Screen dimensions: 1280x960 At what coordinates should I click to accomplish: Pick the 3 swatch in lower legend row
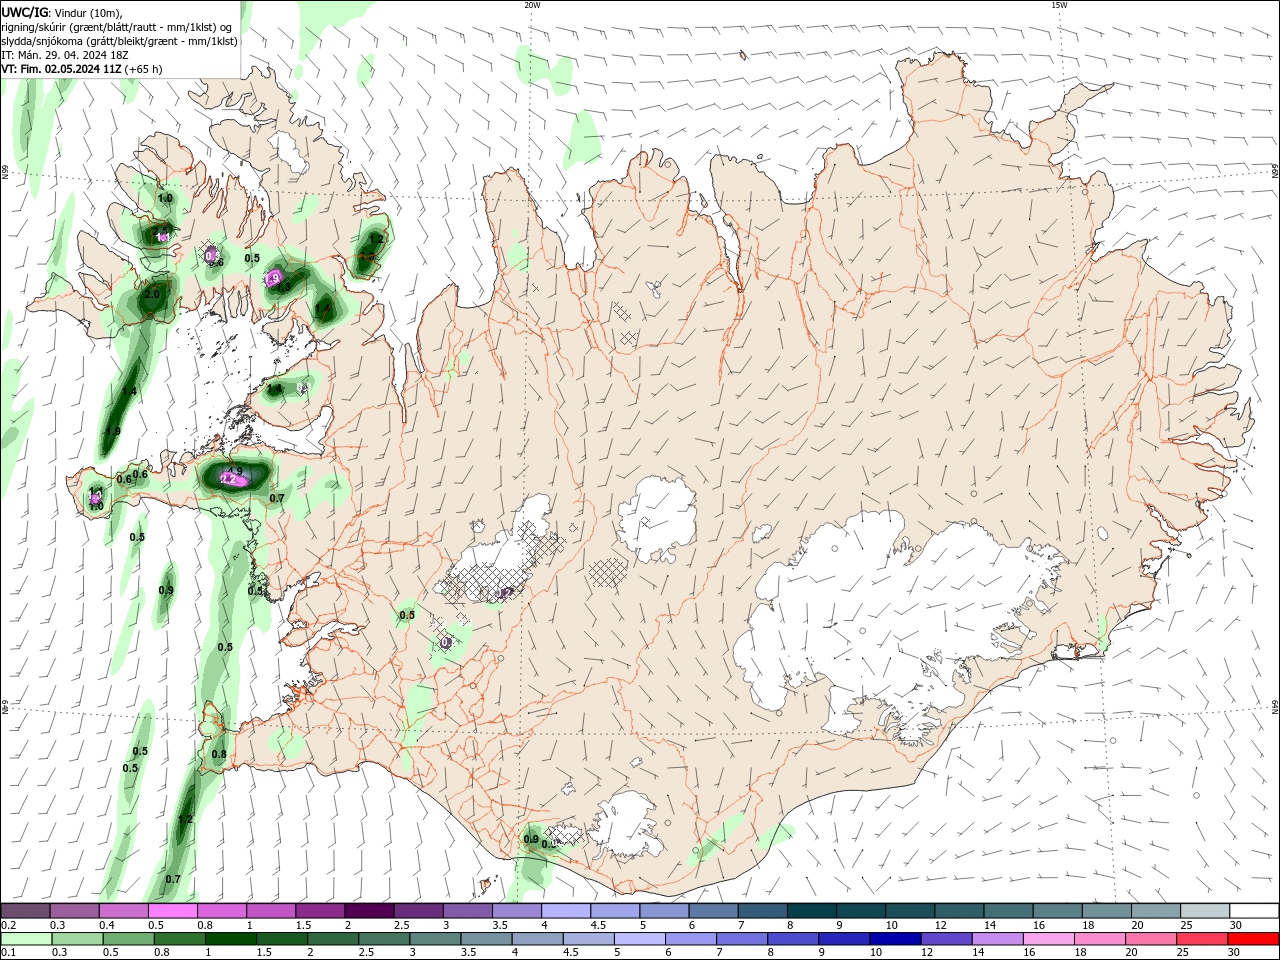click(434, 939)
